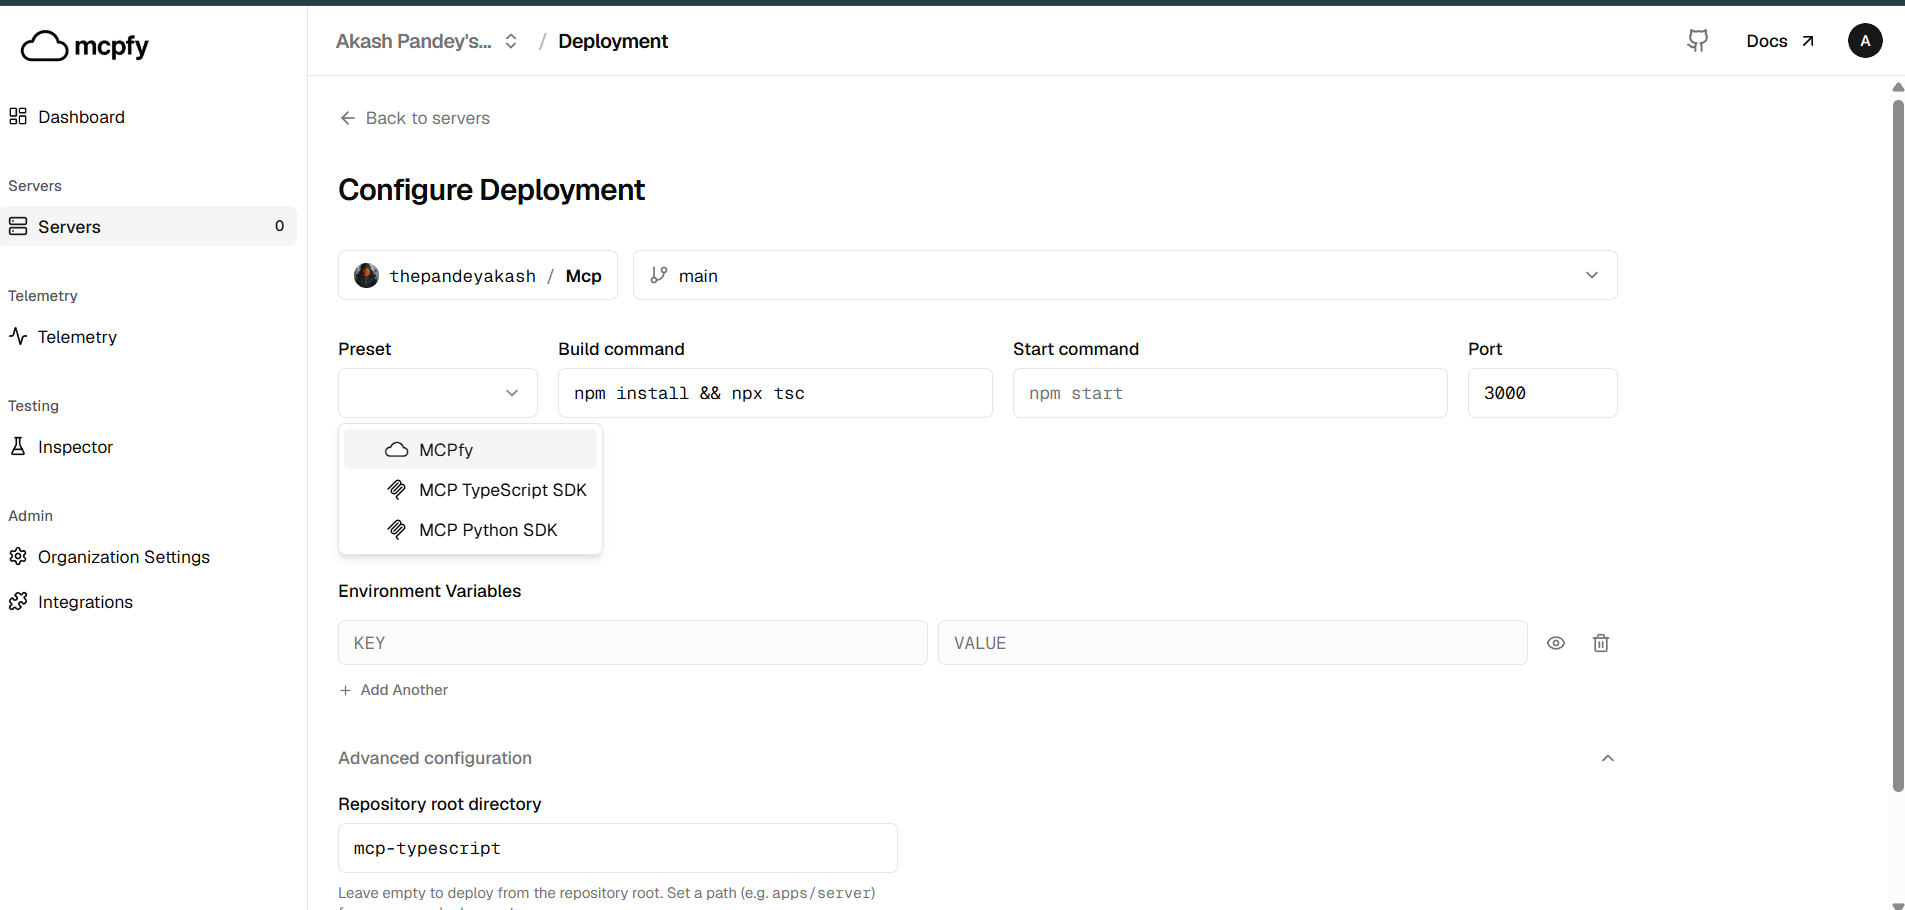Open the main branch dropdown
Viewport: 1905px width, 910px height.
(1125, 275)
